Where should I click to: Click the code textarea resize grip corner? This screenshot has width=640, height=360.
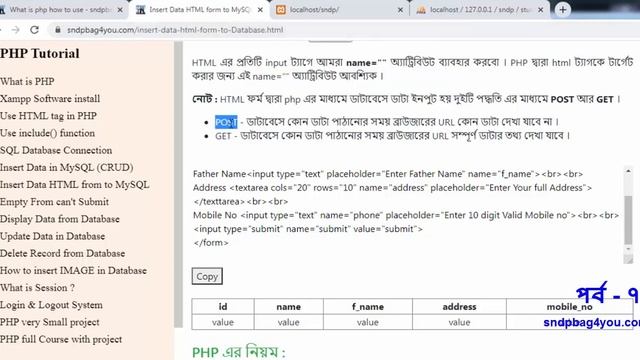click(x=628, y=259)
